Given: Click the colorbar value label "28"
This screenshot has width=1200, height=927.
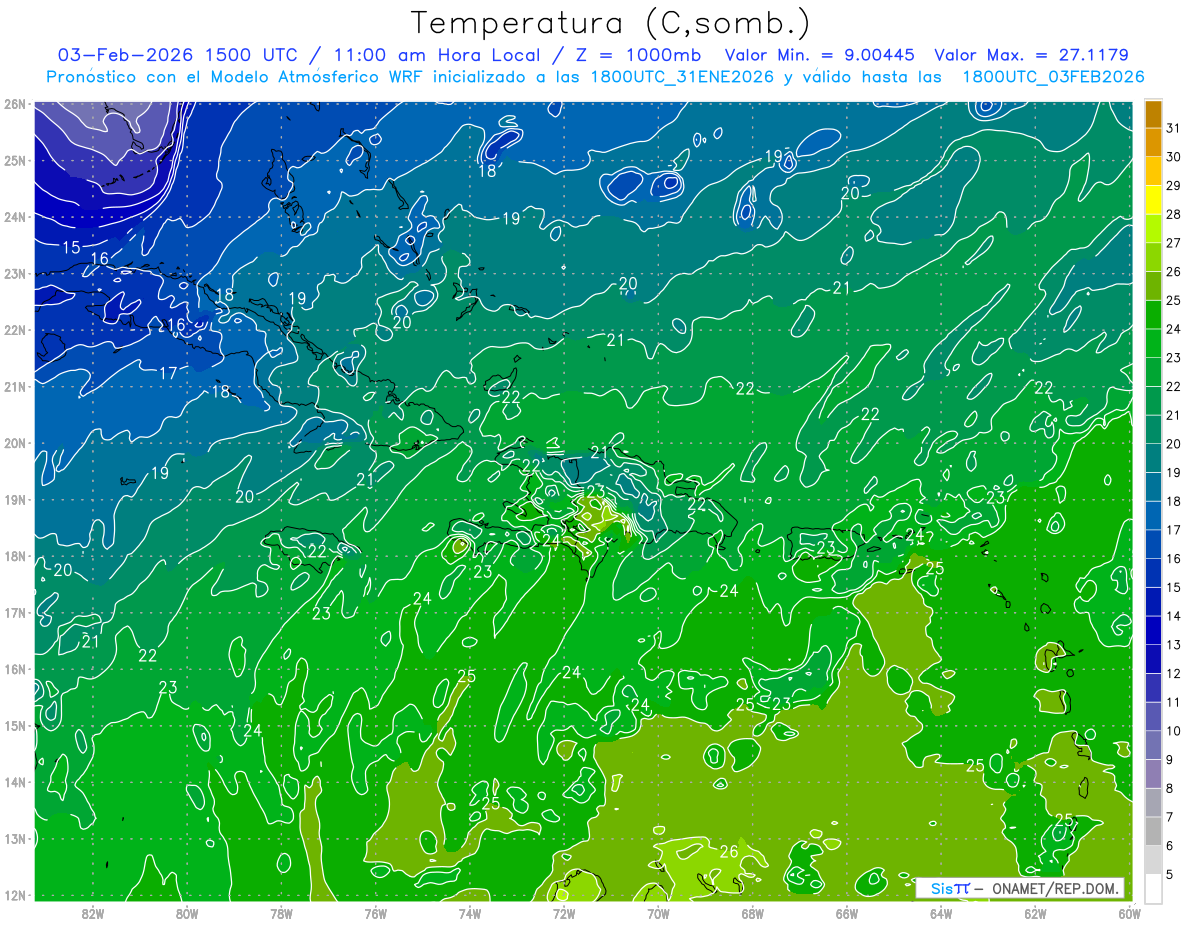Looking at the screenshot, I should [x=1174, y=215].
